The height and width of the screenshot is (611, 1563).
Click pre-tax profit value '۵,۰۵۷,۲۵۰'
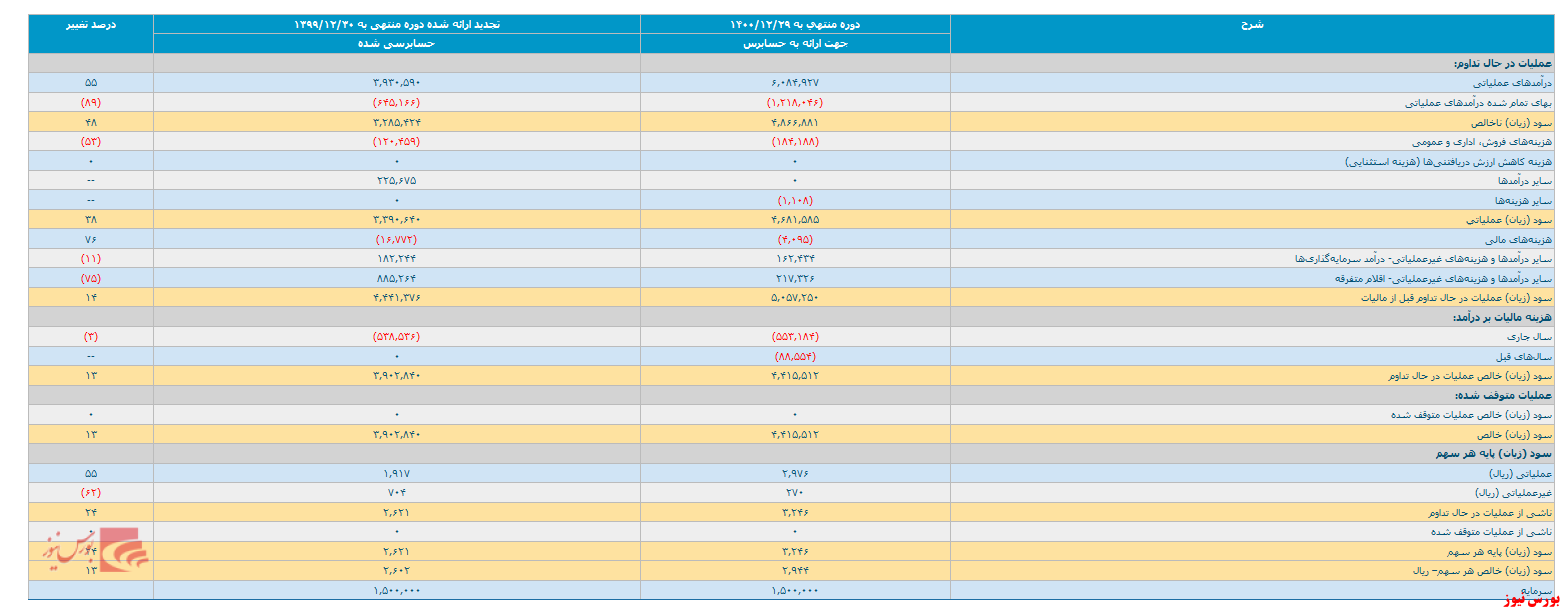tap(795, 298)
